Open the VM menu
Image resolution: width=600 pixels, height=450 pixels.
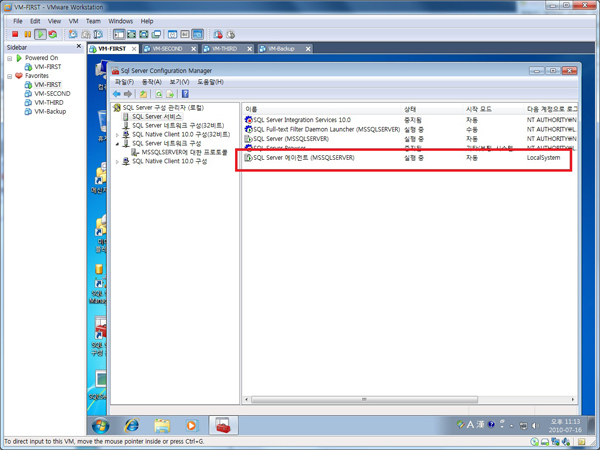[73, 21]
